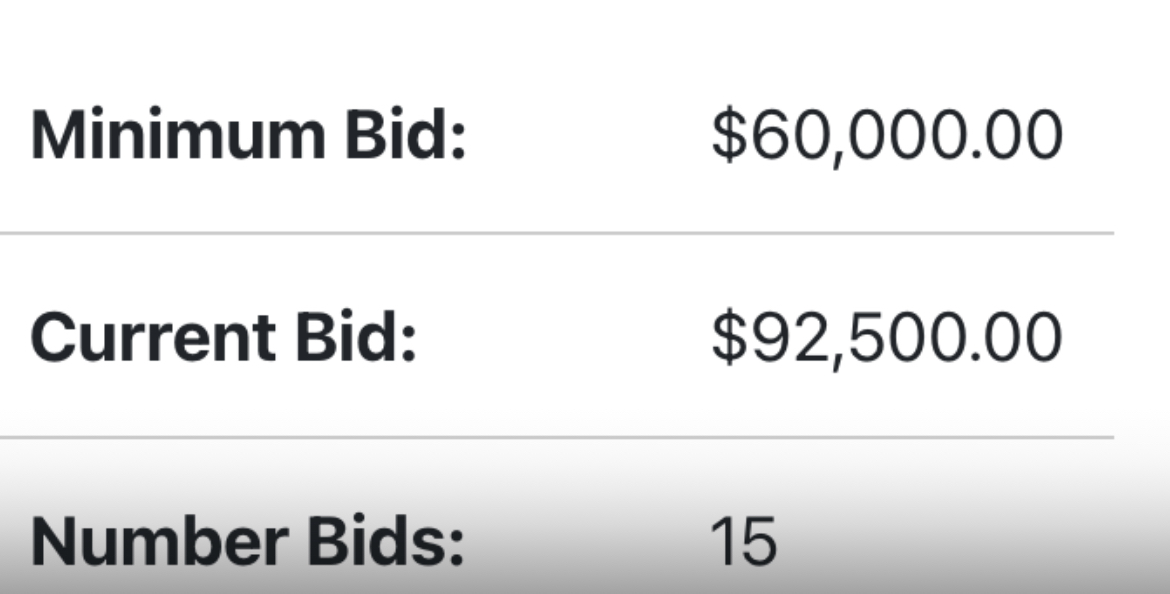Viewport: 1170px width, 594px height.
Task: Select the $92,500.00 current bid value
Action: tap(887, 339)
